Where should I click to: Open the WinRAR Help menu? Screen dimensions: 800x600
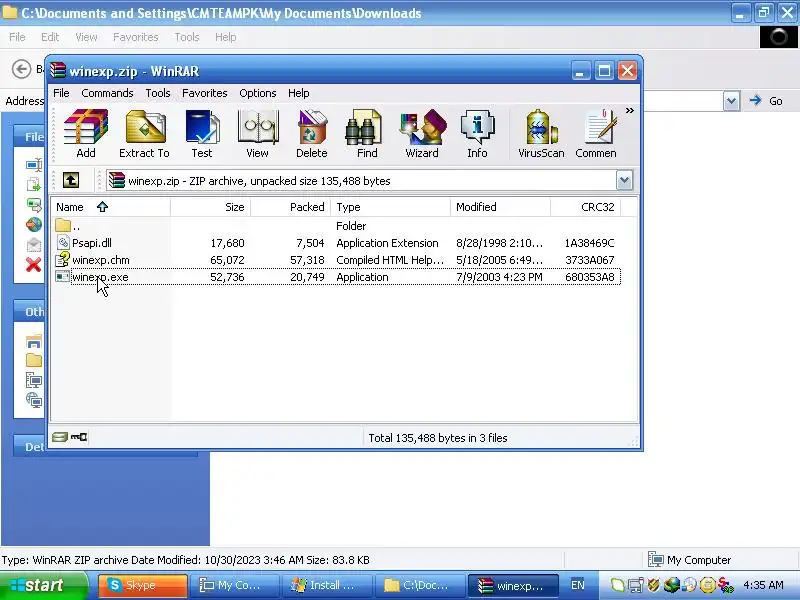(298, 93)
